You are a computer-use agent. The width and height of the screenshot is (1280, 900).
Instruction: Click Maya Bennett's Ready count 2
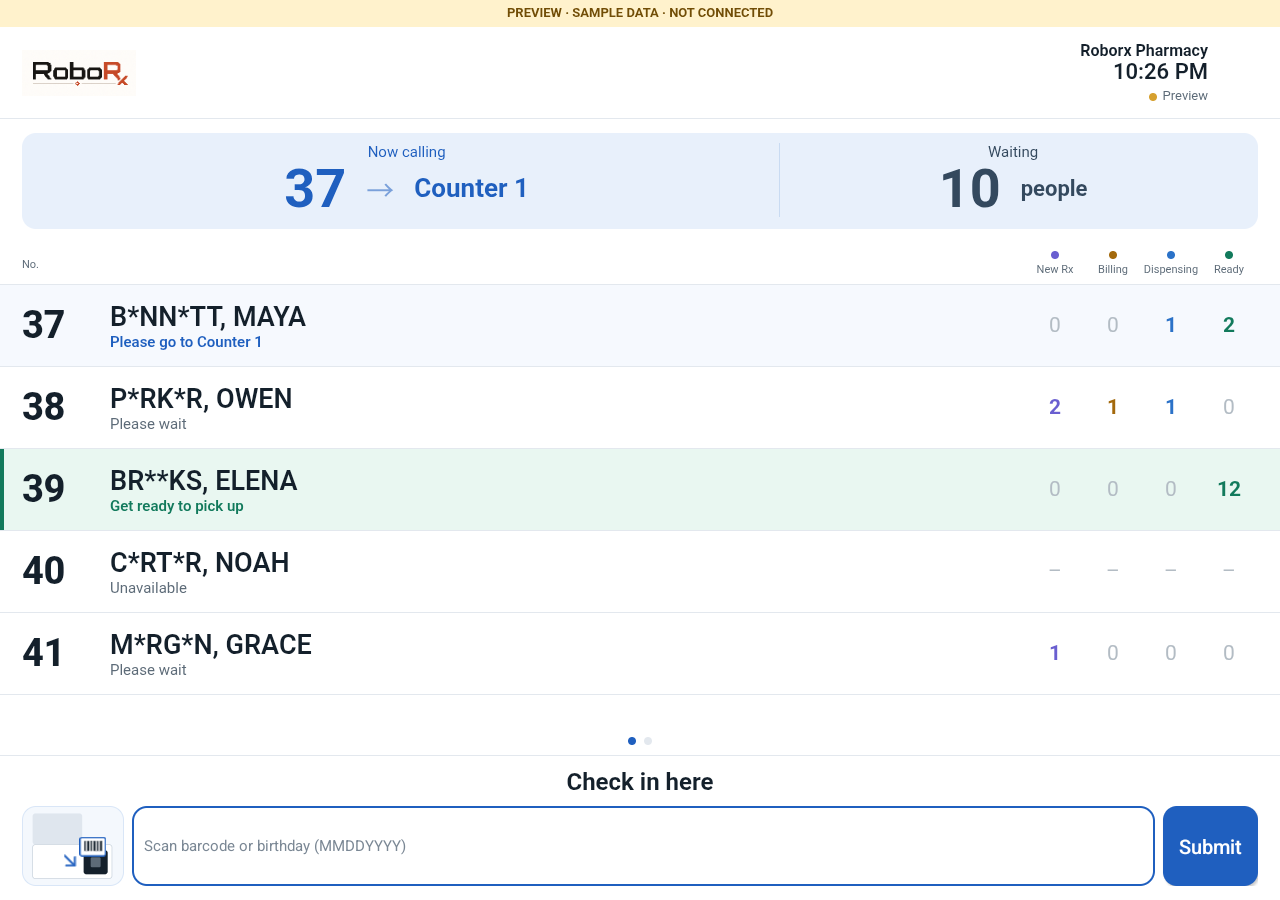click(x=1229, y=325)
